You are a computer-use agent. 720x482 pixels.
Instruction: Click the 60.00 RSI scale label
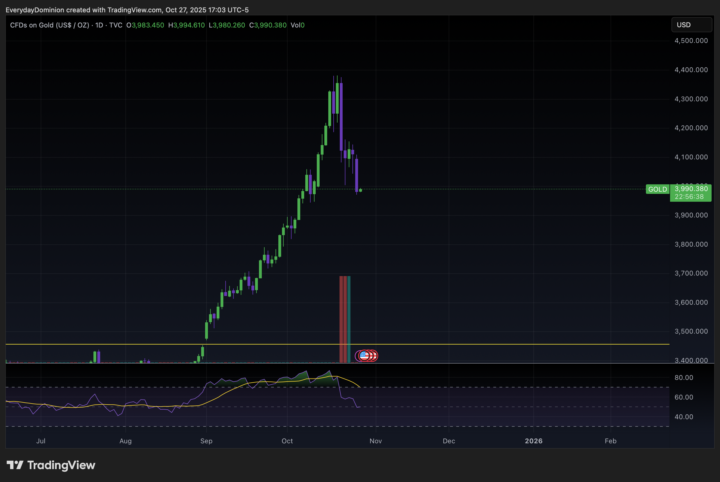(x=683, y=397)
